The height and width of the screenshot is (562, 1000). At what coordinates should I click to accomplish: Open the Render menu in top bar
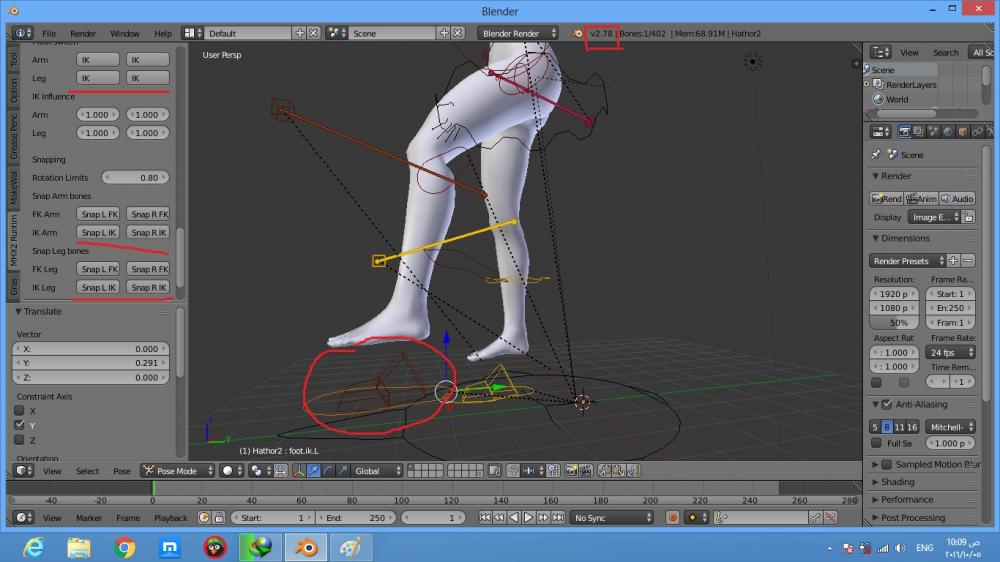coord(83,33)
